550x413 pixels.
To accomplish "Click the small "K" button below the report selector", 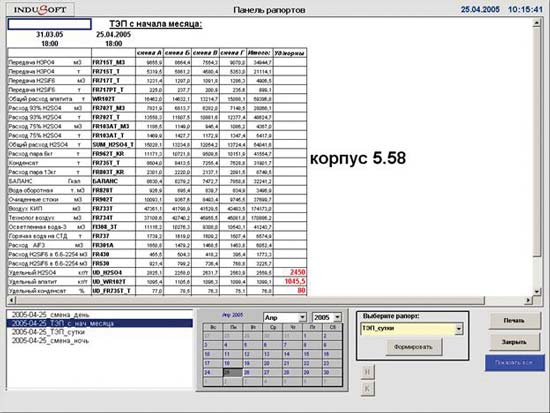I will click(x=367, y=389).
